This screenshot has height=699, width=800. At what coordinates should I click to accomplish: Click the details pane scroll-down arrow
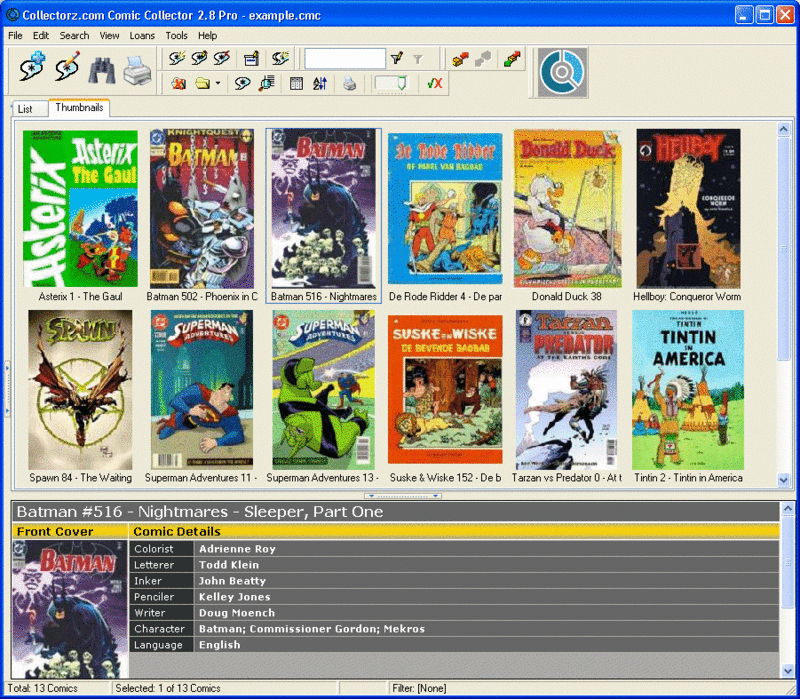[787, 671]
